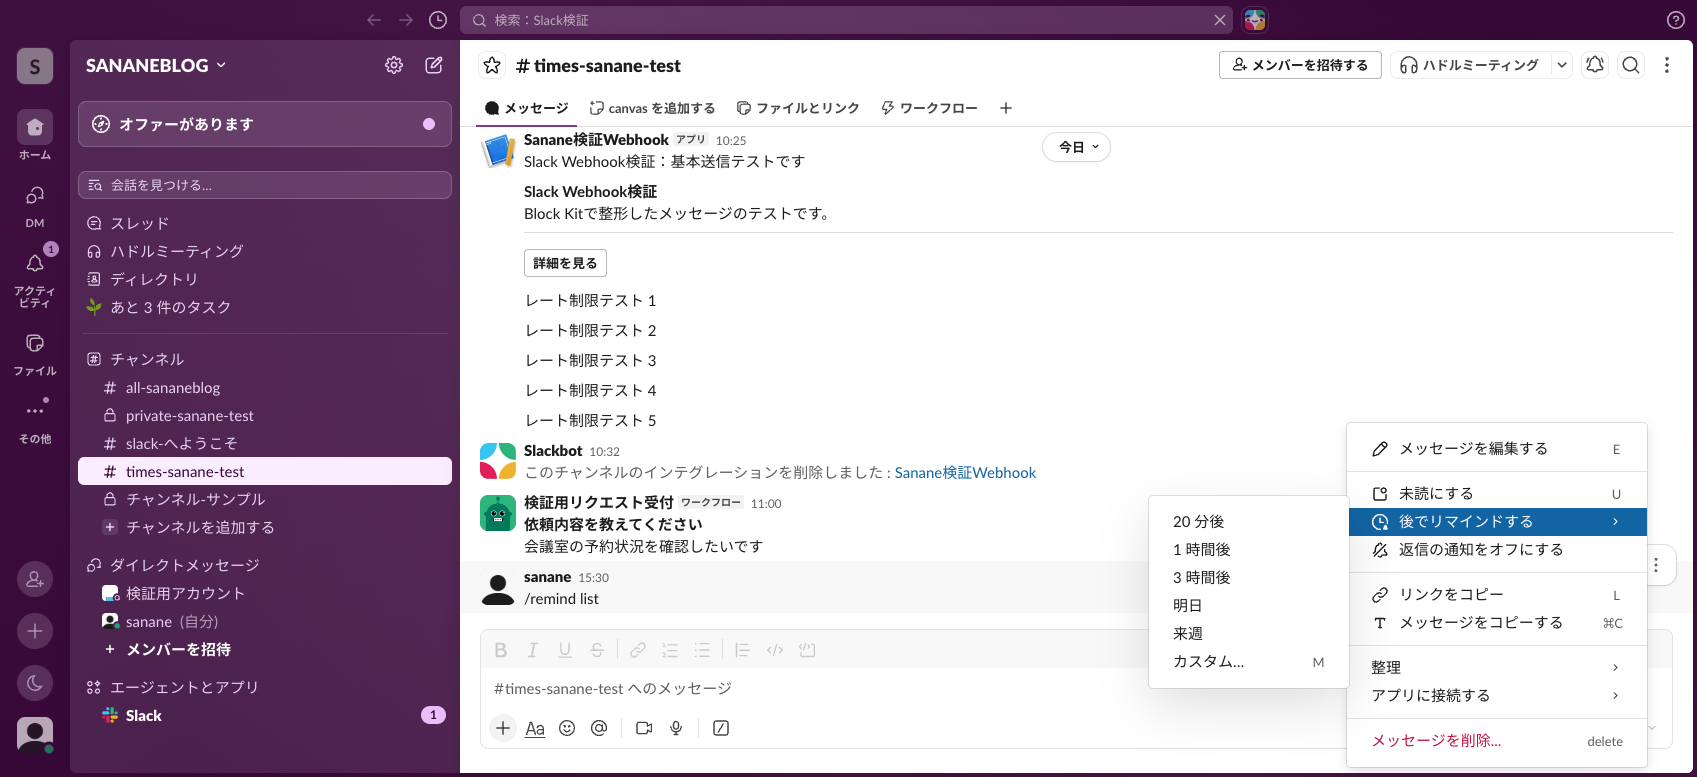The height and width of the screenshot is (777, 1697).
Task: Open the DM sidebar item
Action: pyautogui.click(x=35, y=206)
